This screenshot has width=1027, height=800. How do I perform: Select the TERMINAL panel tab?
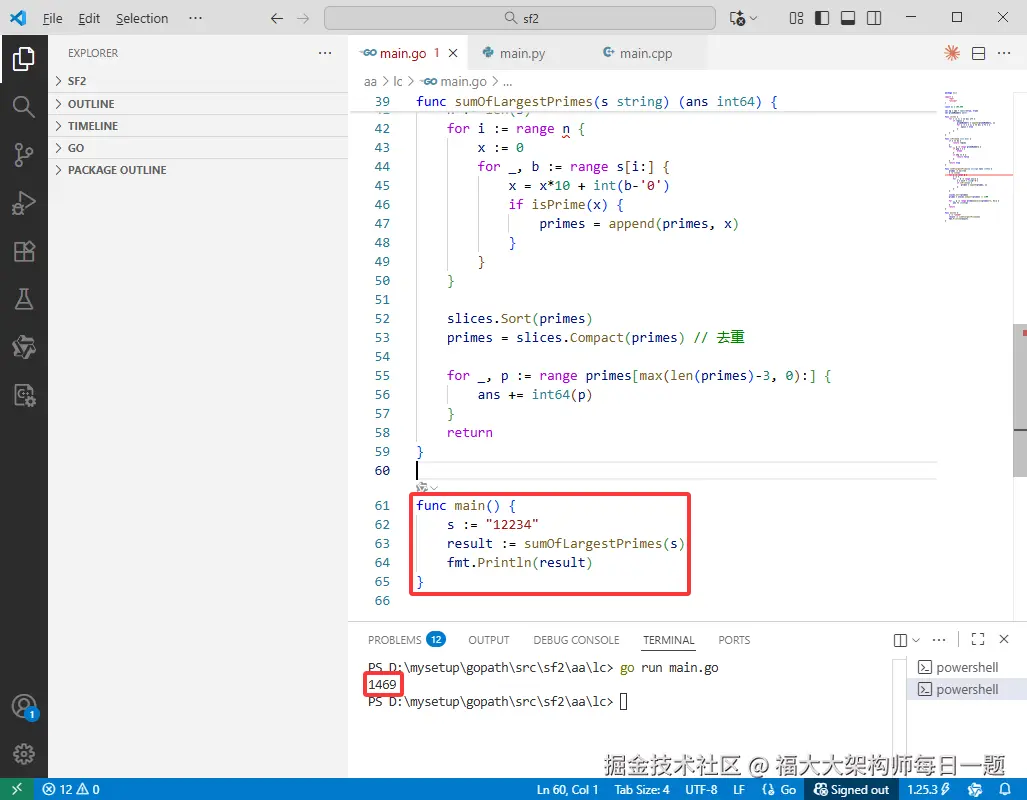(668, 639)
